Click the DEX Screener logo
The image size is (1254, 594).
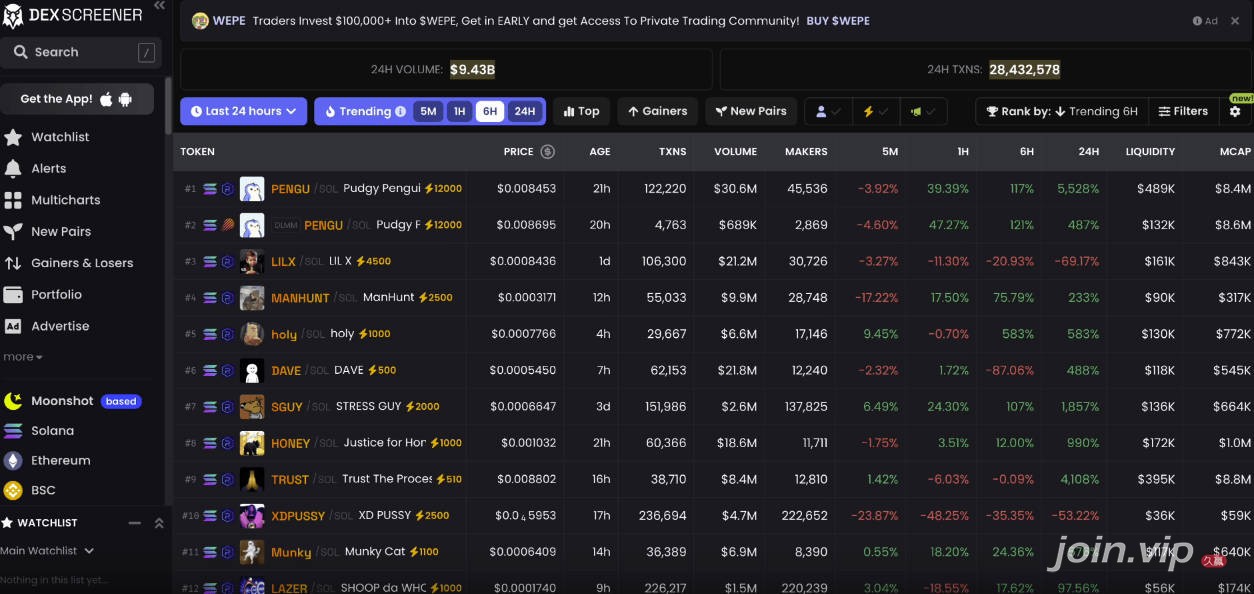[x=72, y=14]
